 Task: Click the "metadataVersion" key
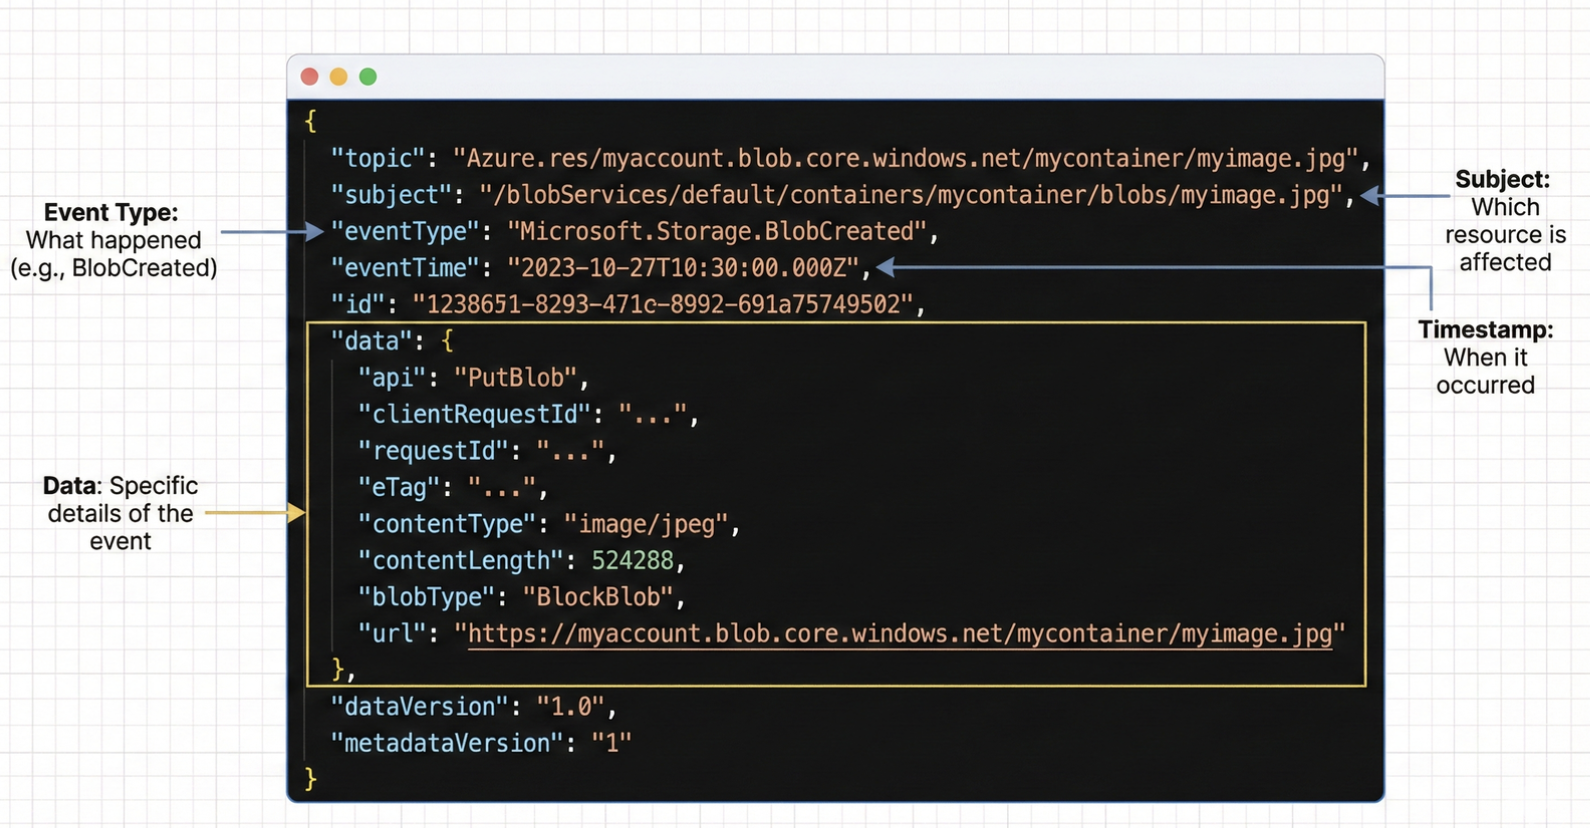tap(446, 743)
